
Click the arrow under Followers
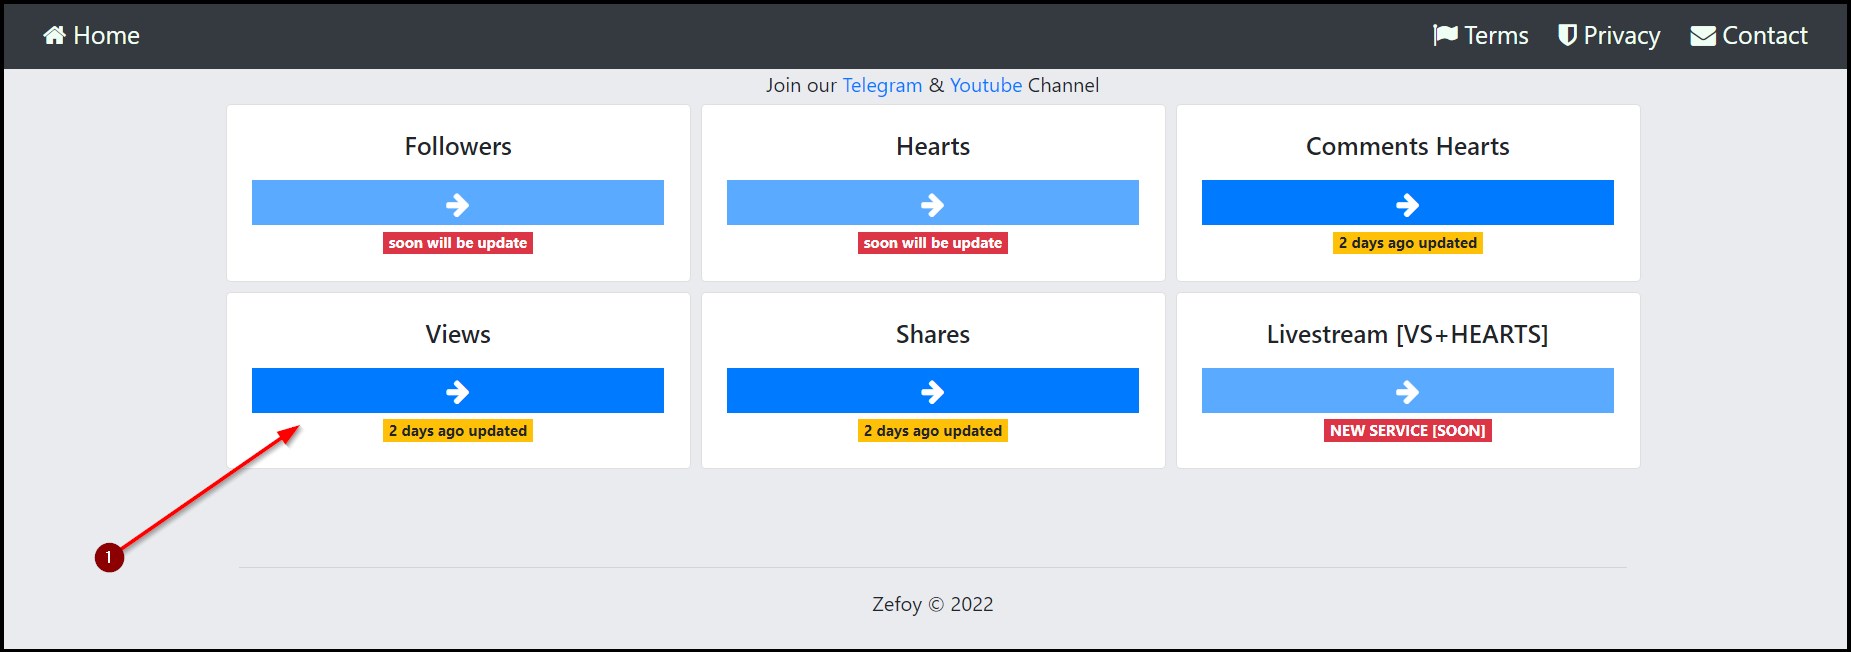pyautogui.click(x=457, y=204)
